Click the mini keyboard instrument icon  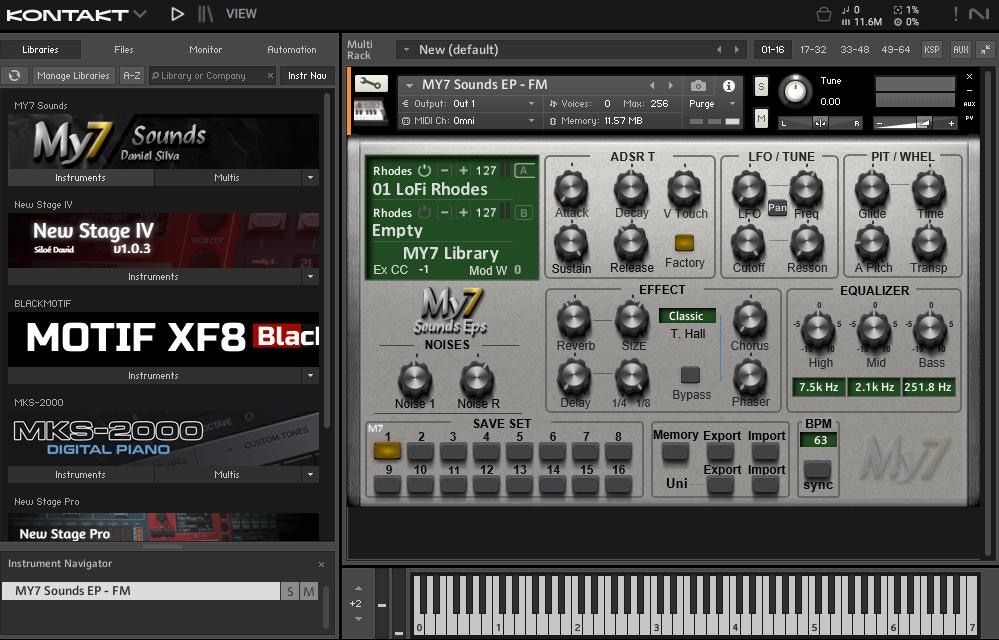[370, 113]
